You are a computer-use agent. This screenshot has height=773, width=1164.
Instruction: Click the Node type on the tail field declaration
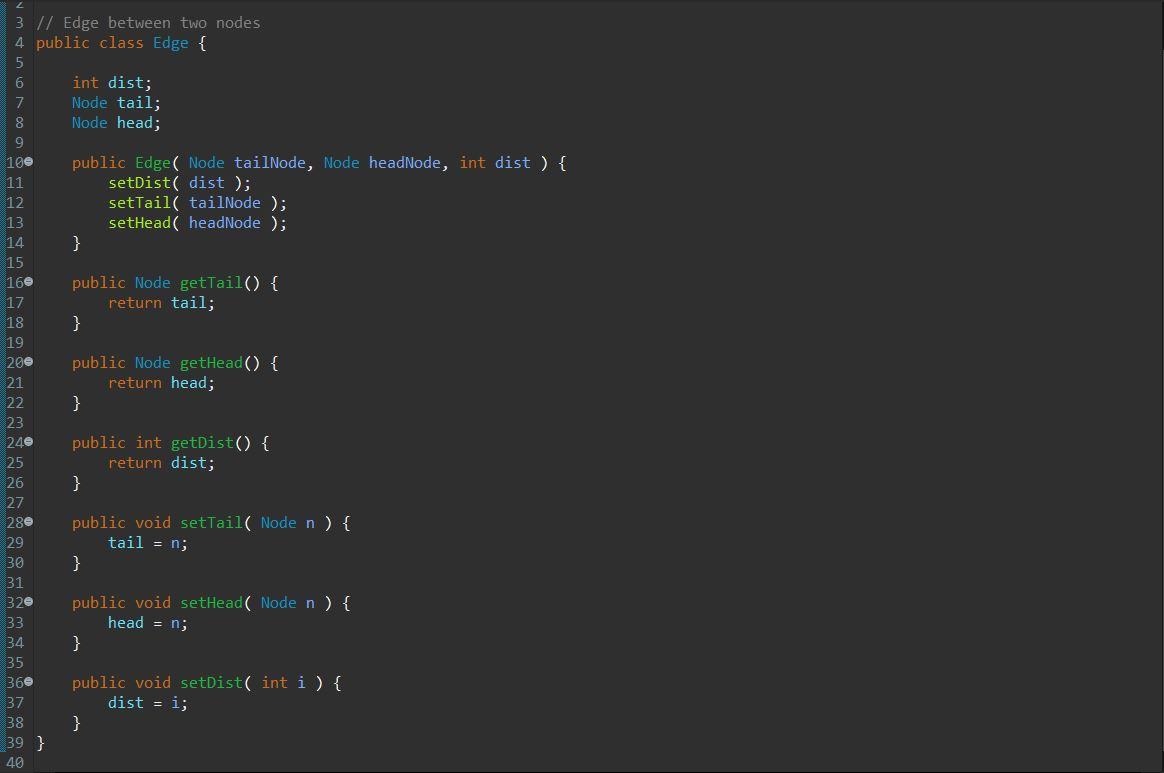click(x=89, y=102)
